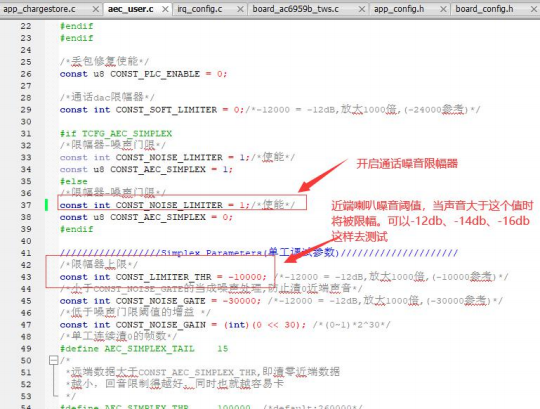Close the board_ac6959b_tws.c tab
Screen dimensions: 540x409
[x=362, y=9]
